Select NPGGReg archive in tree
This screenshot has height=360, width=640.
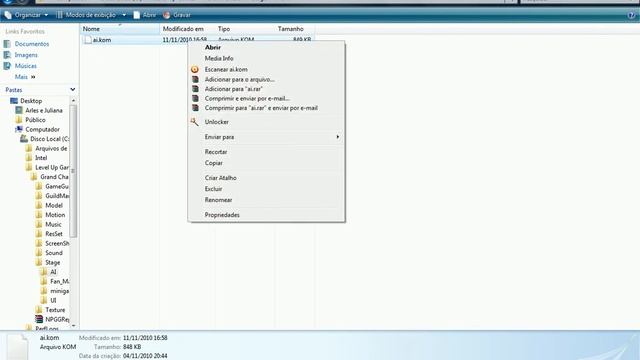click(57, 319)
